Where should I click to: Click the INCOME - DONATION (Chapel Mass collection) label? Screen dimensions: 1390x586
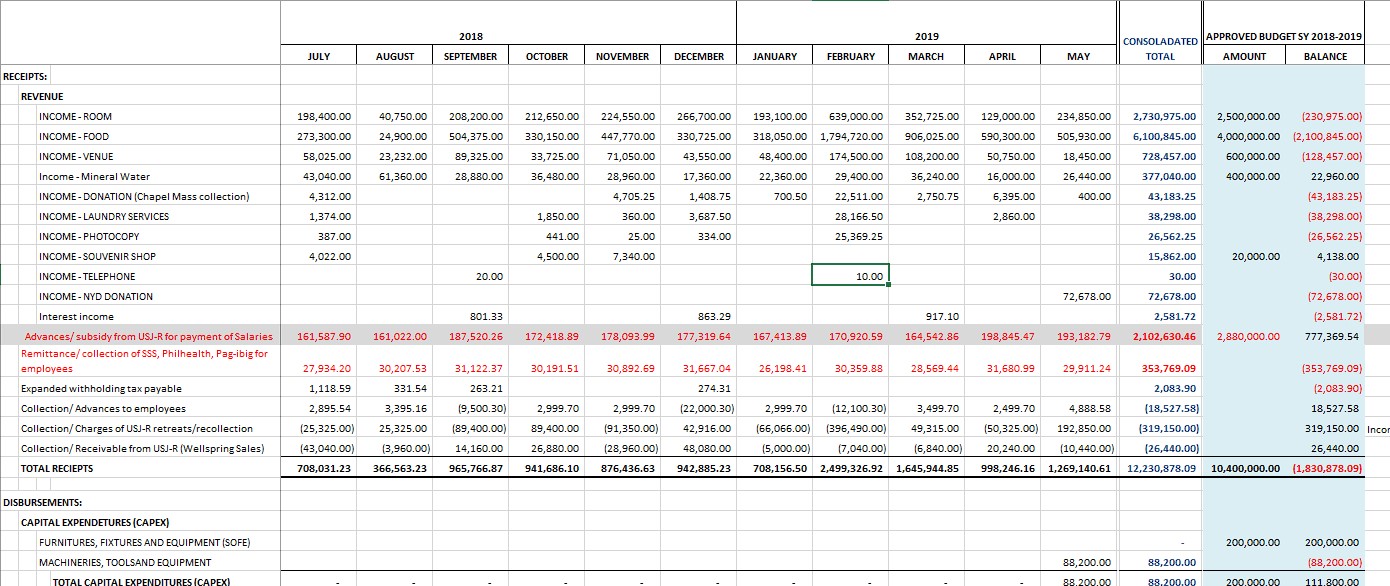[143, 197]
